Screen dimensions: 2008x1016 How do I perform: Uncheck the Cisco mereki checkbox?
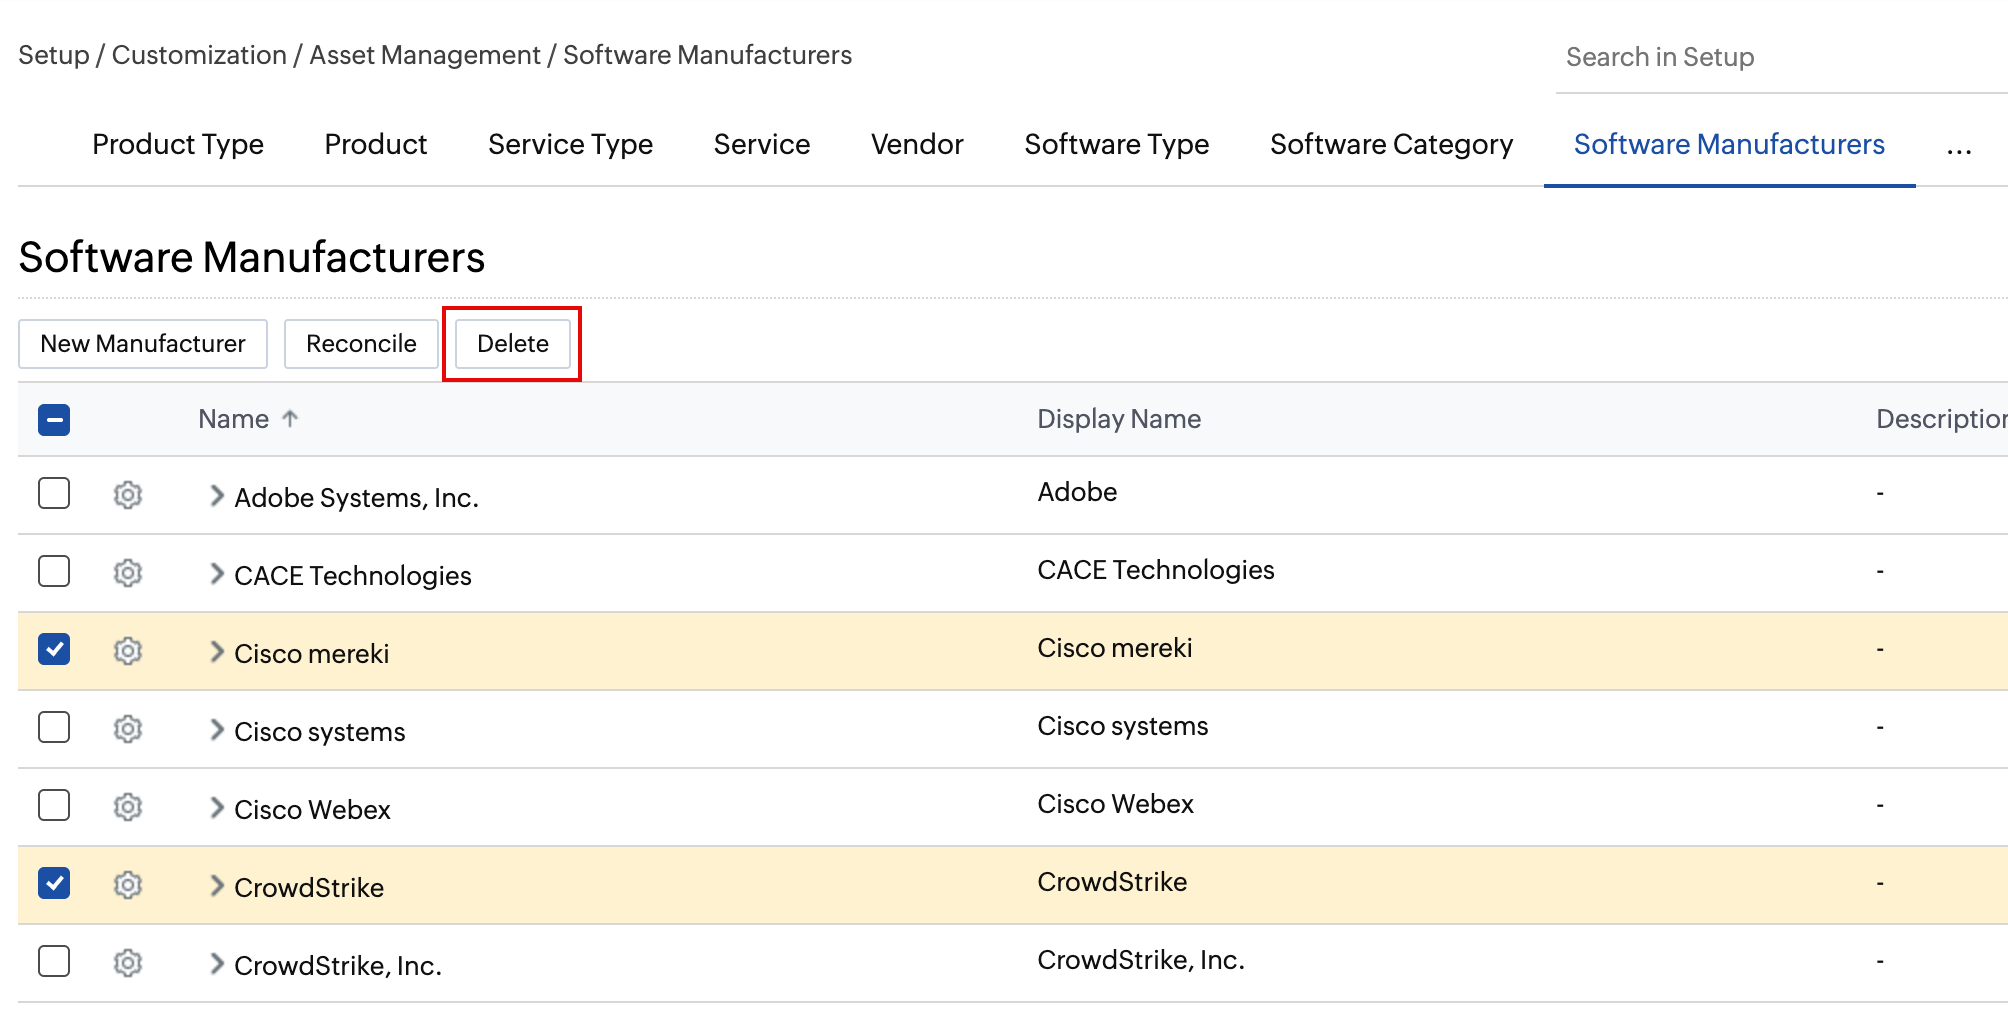point(54,650)
